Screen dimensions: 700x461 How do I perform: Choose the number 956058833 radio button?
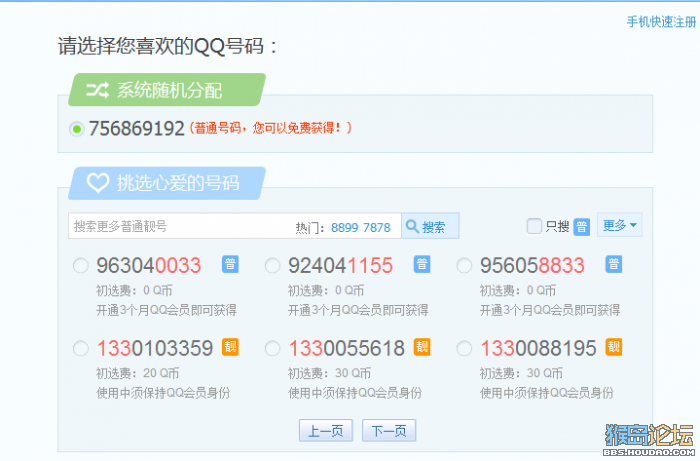pyautogui.click(x=464, y=266)
